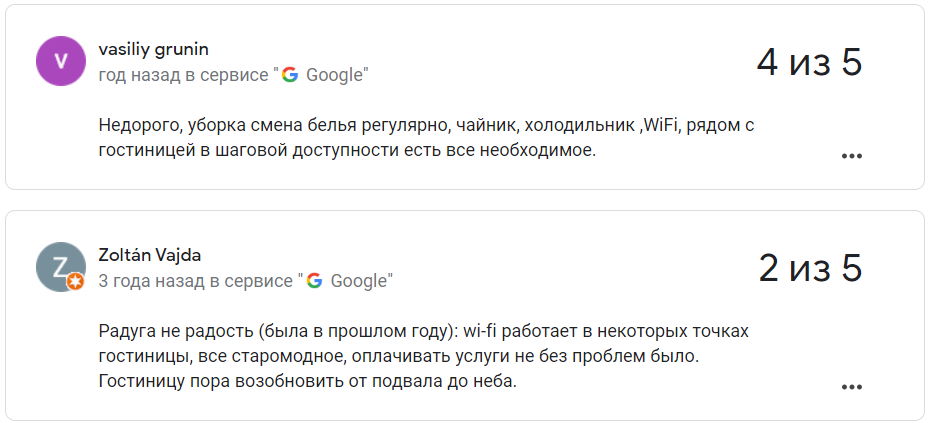Click the line "Гостиницу пора возобновить от подвала до неба"
Viewport: 929px width, 423px height.
pos(308,382)
